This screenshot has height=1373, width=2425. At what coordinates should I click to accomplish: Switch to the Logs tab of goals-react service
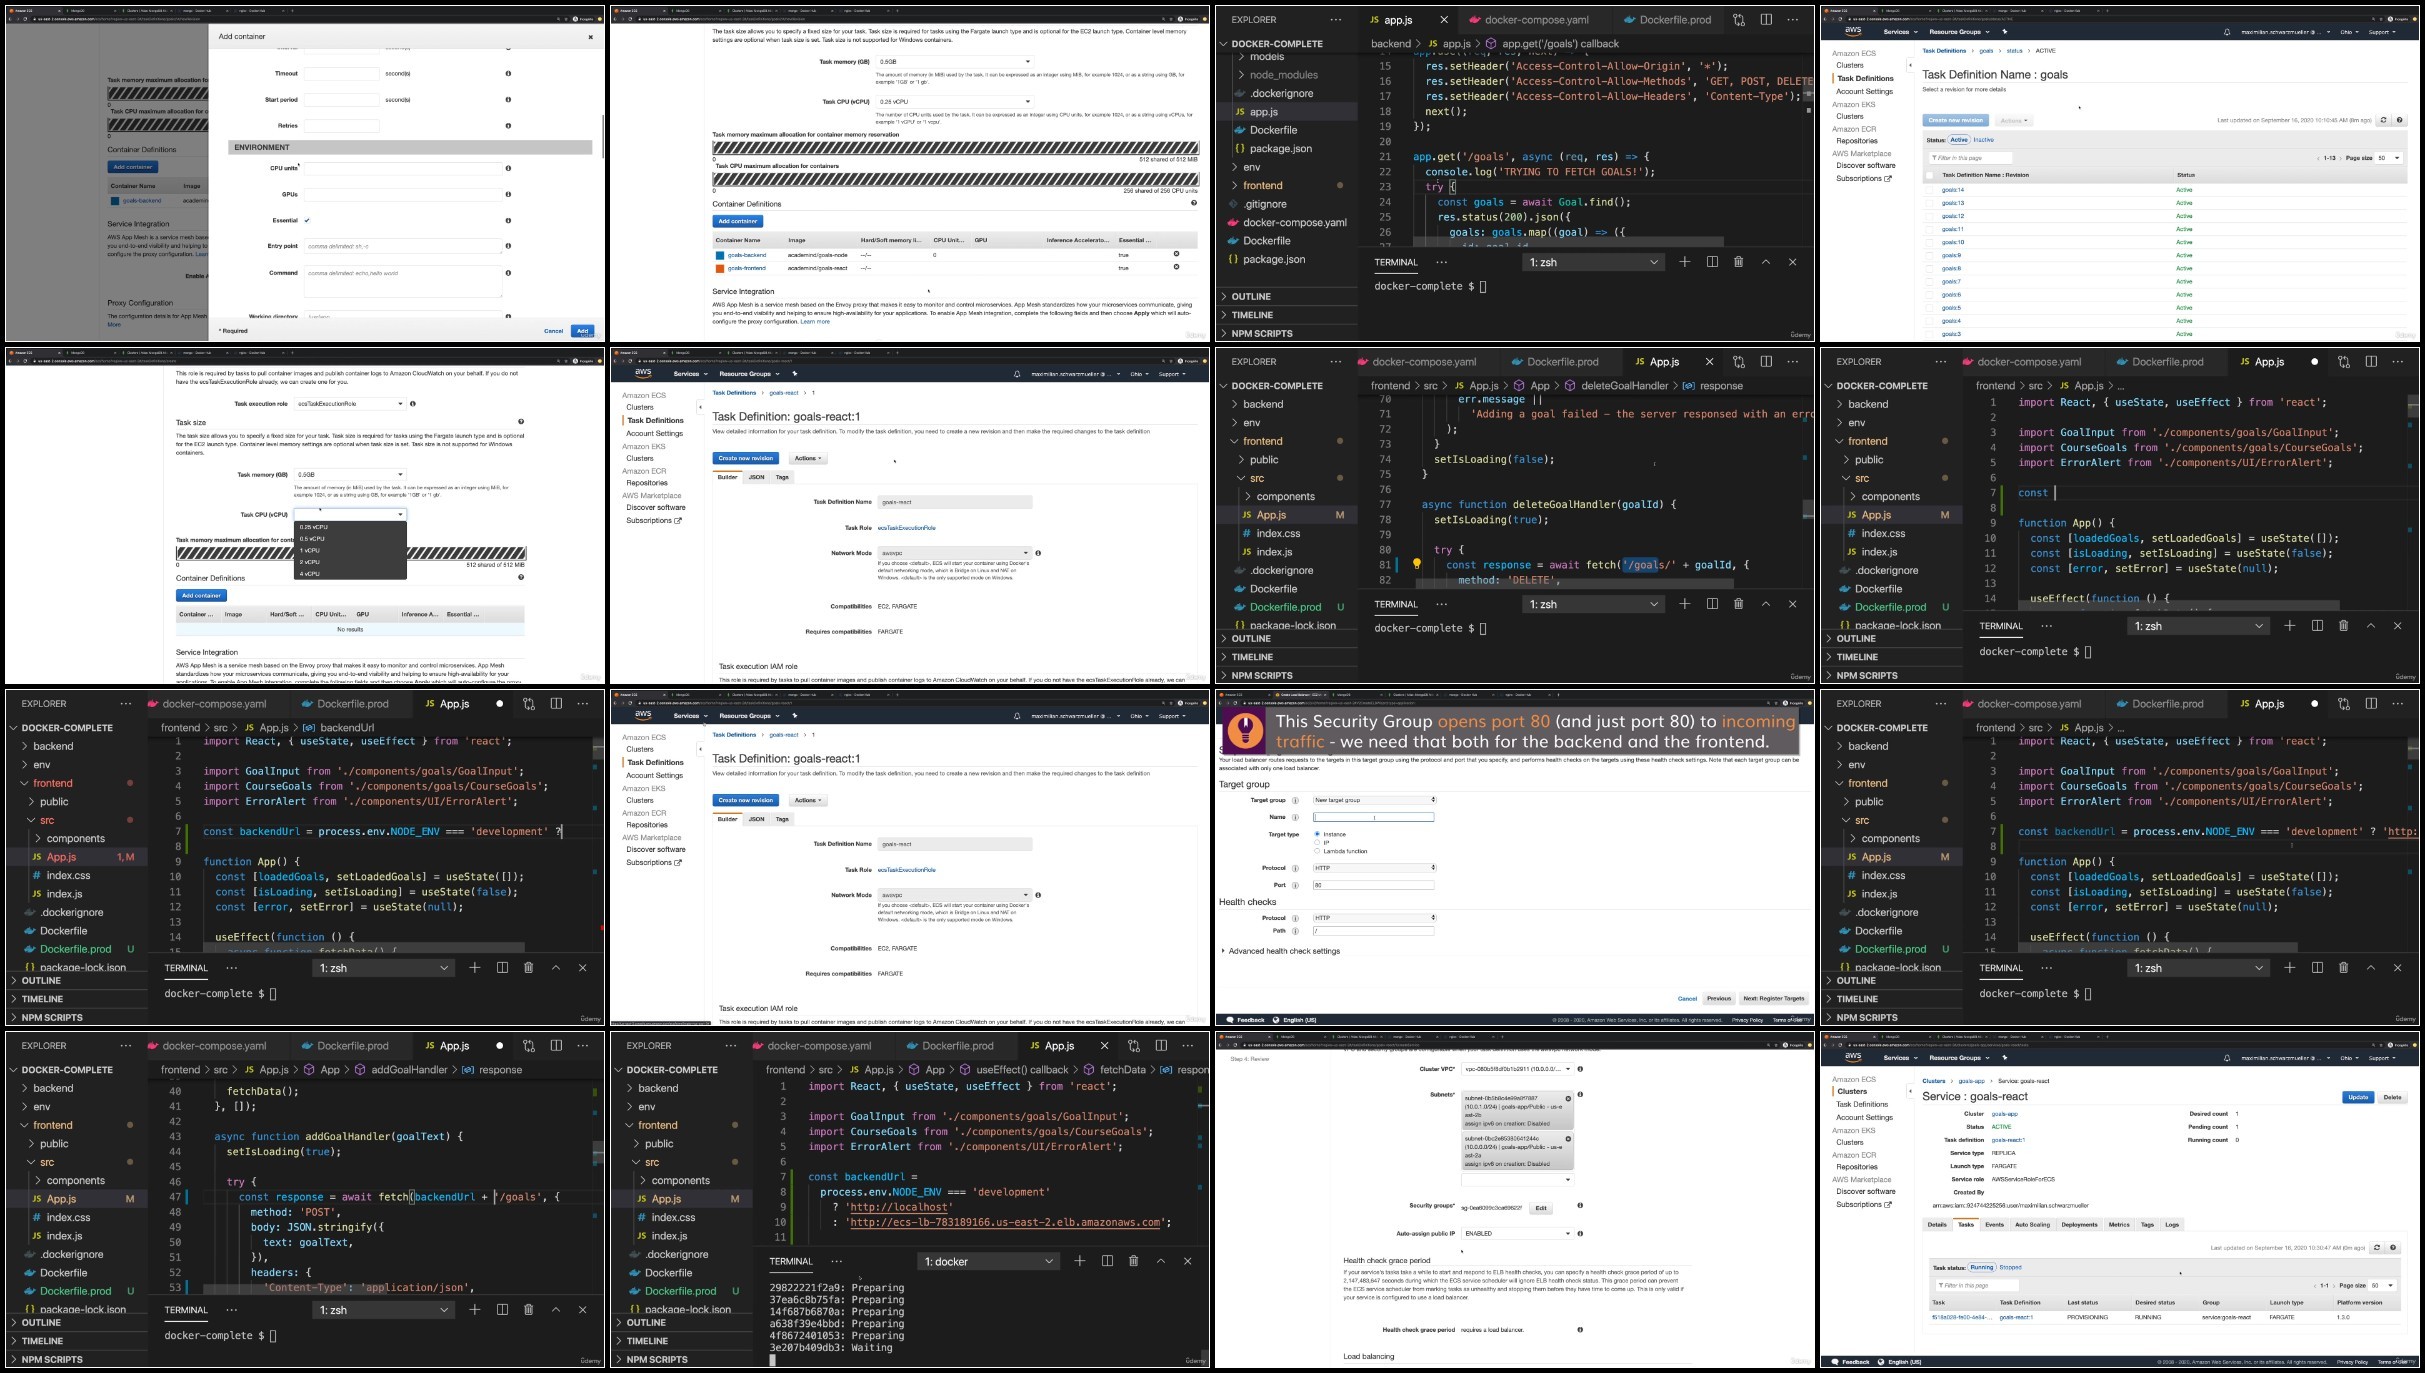click(2172, 1224)
